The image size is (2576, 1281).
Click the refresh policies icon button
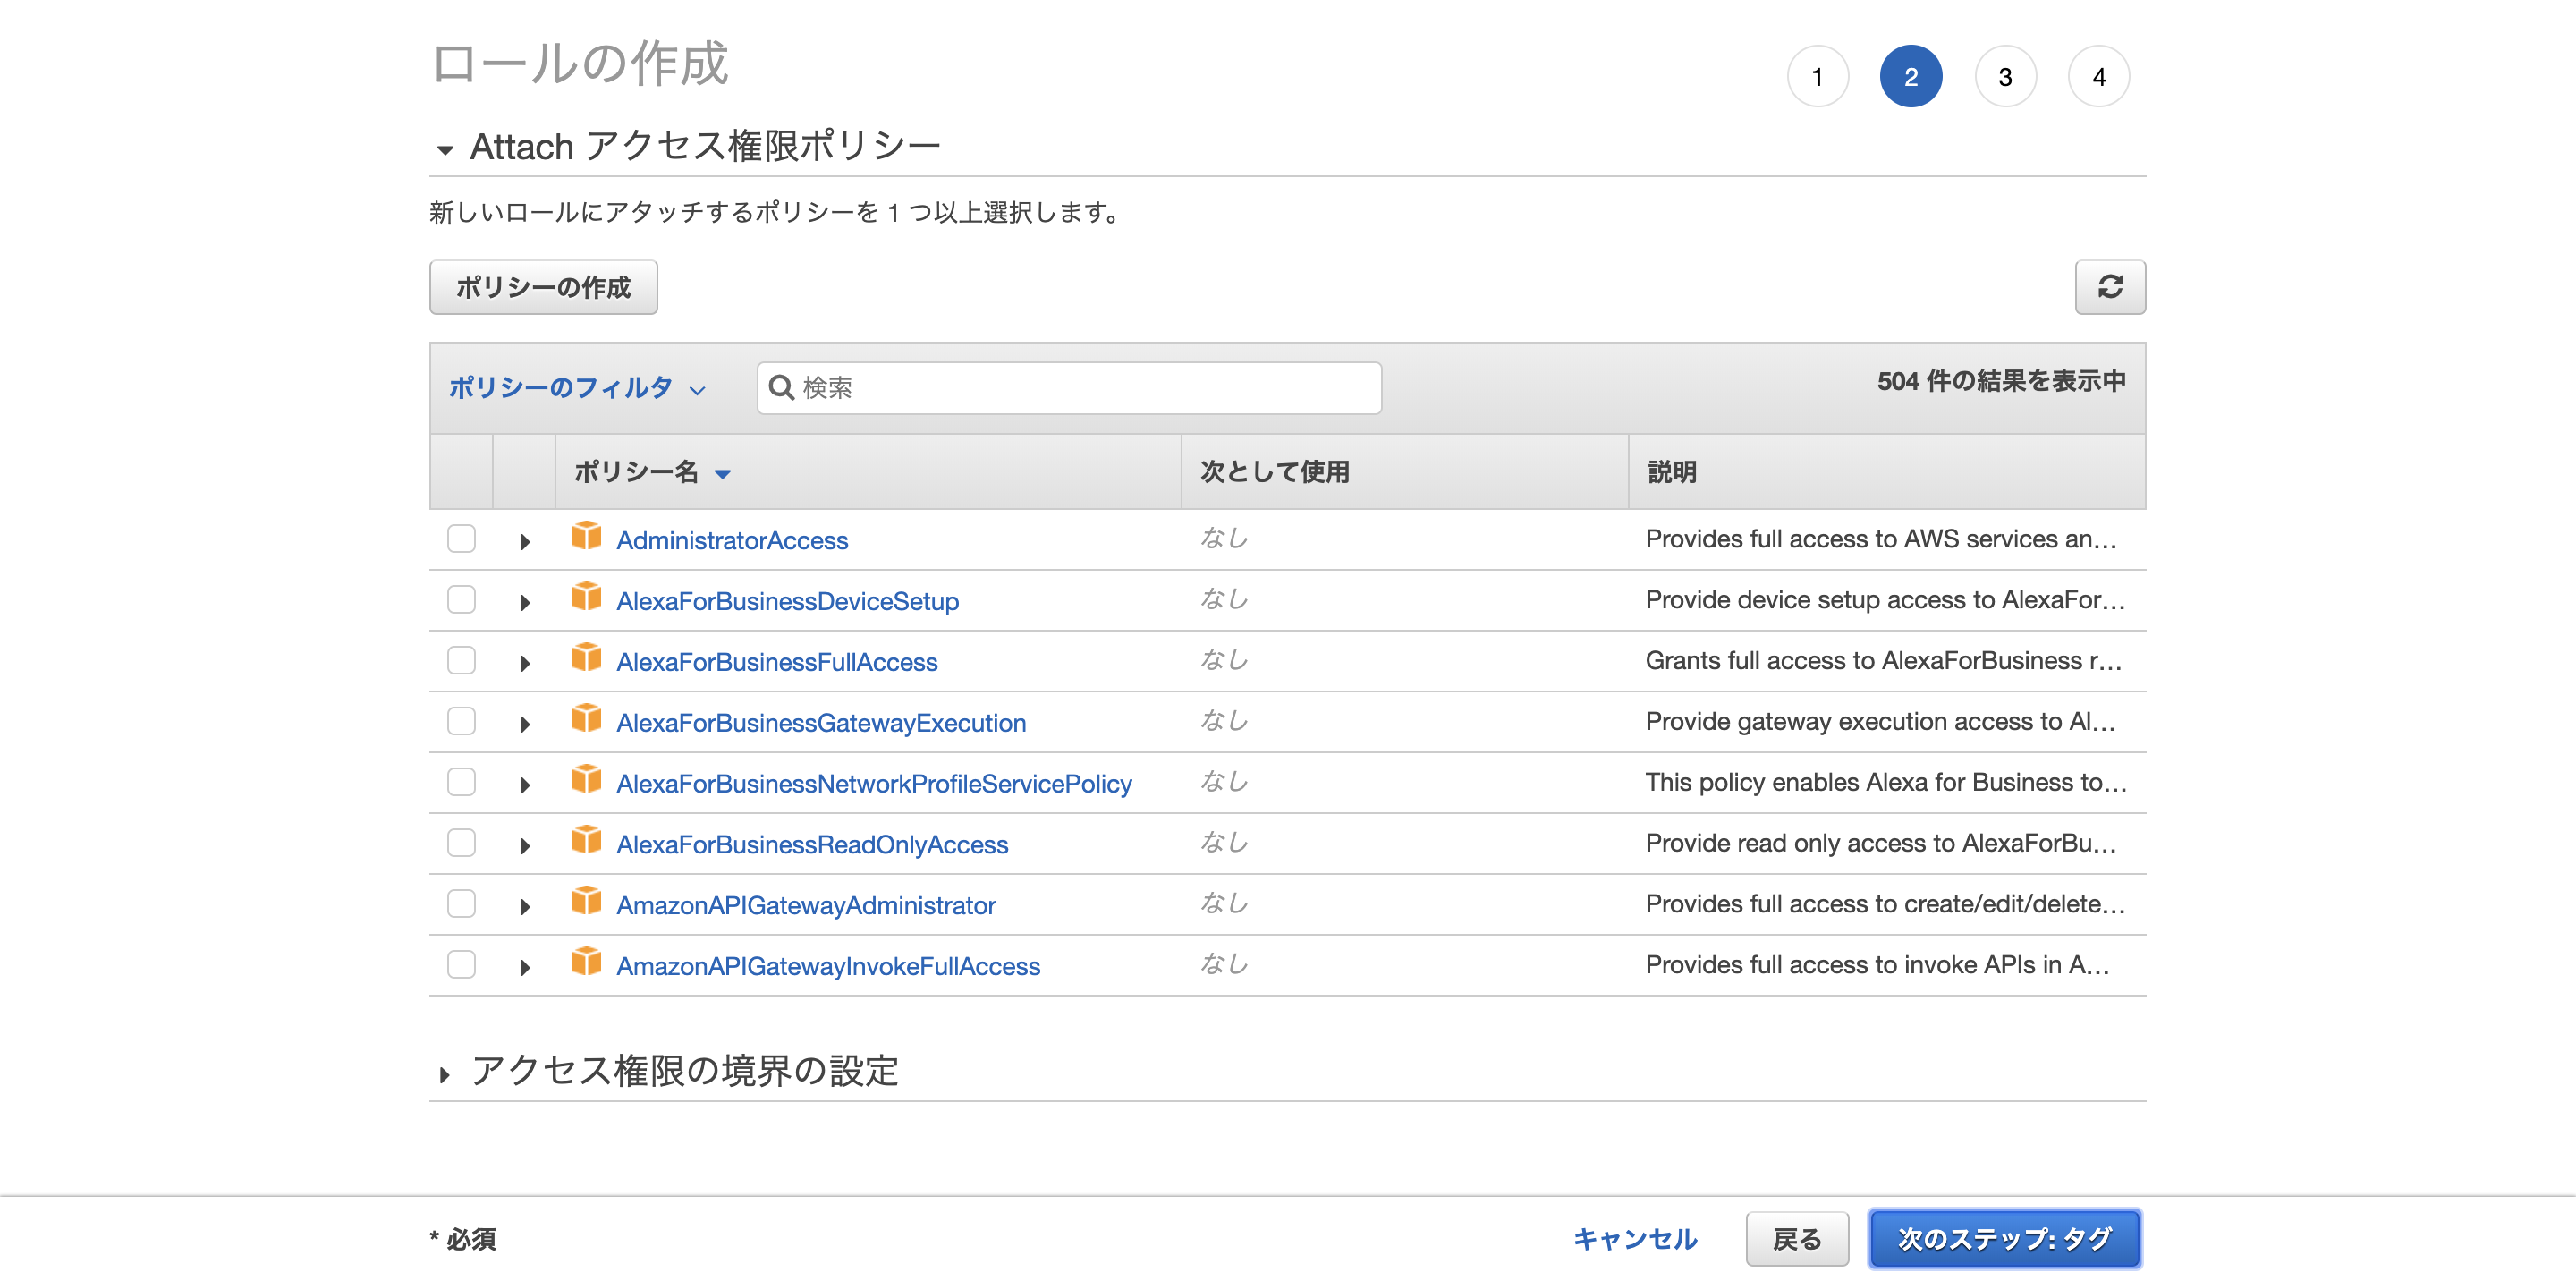2109,287
